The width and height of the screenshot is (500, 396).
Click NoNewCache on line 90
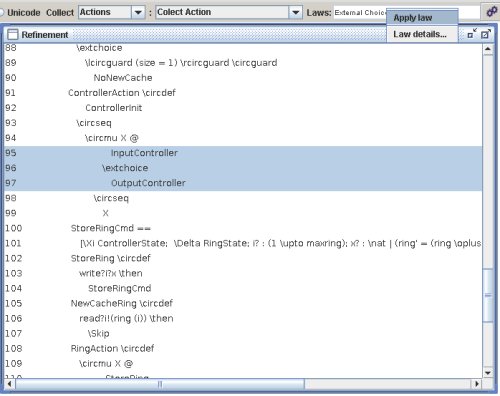pos(123,78)
